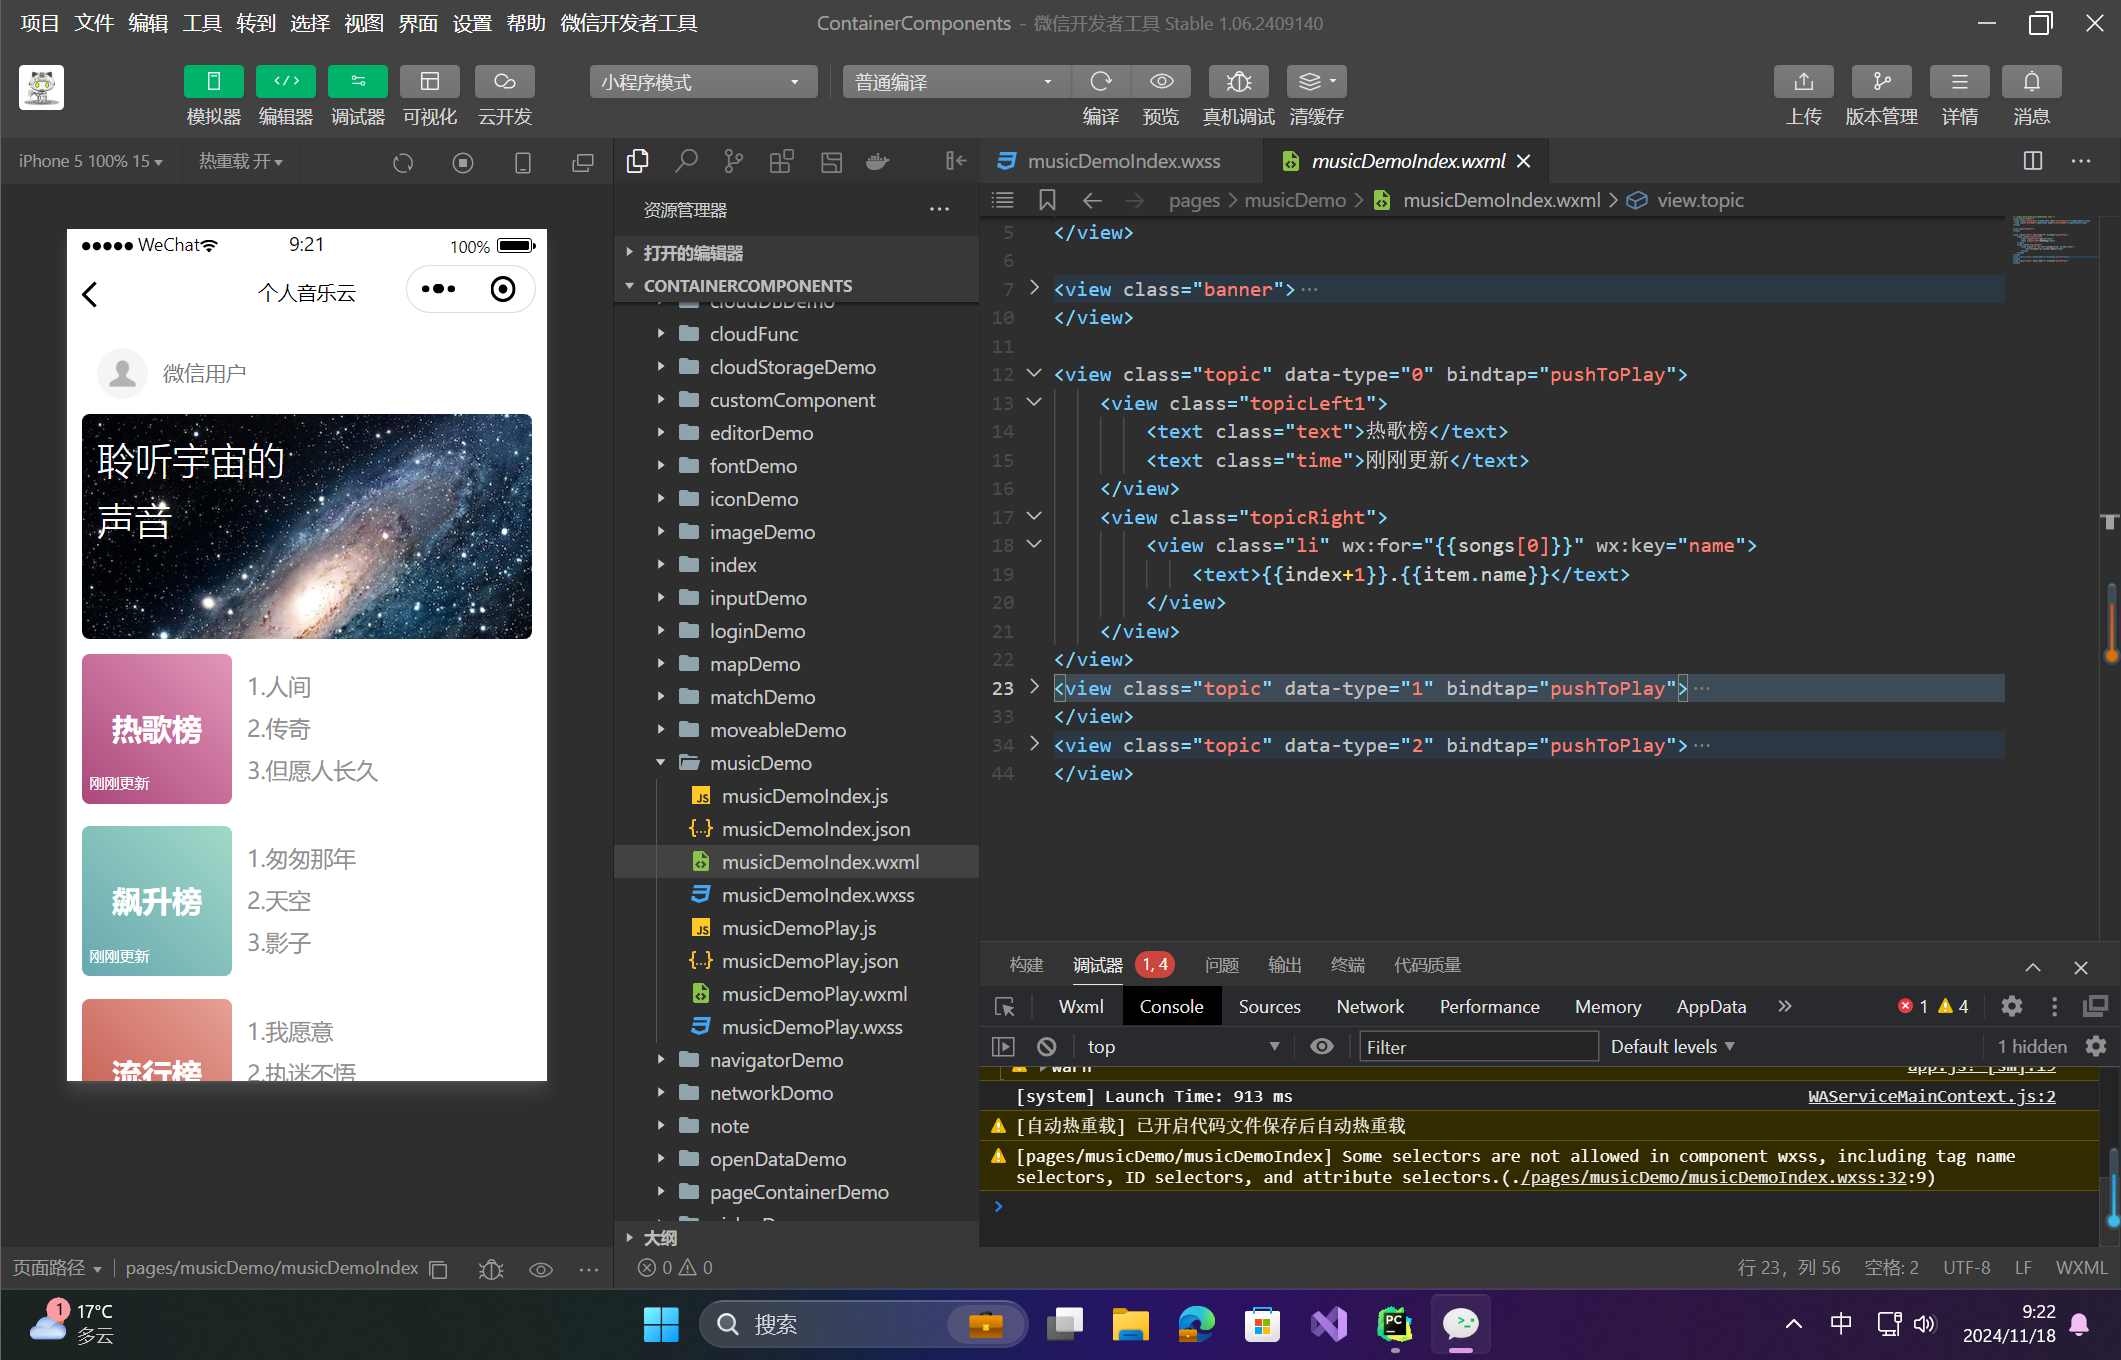Switch to the Network devtools tab
This screenshot has height=1360, width=2121.
1369,1006
